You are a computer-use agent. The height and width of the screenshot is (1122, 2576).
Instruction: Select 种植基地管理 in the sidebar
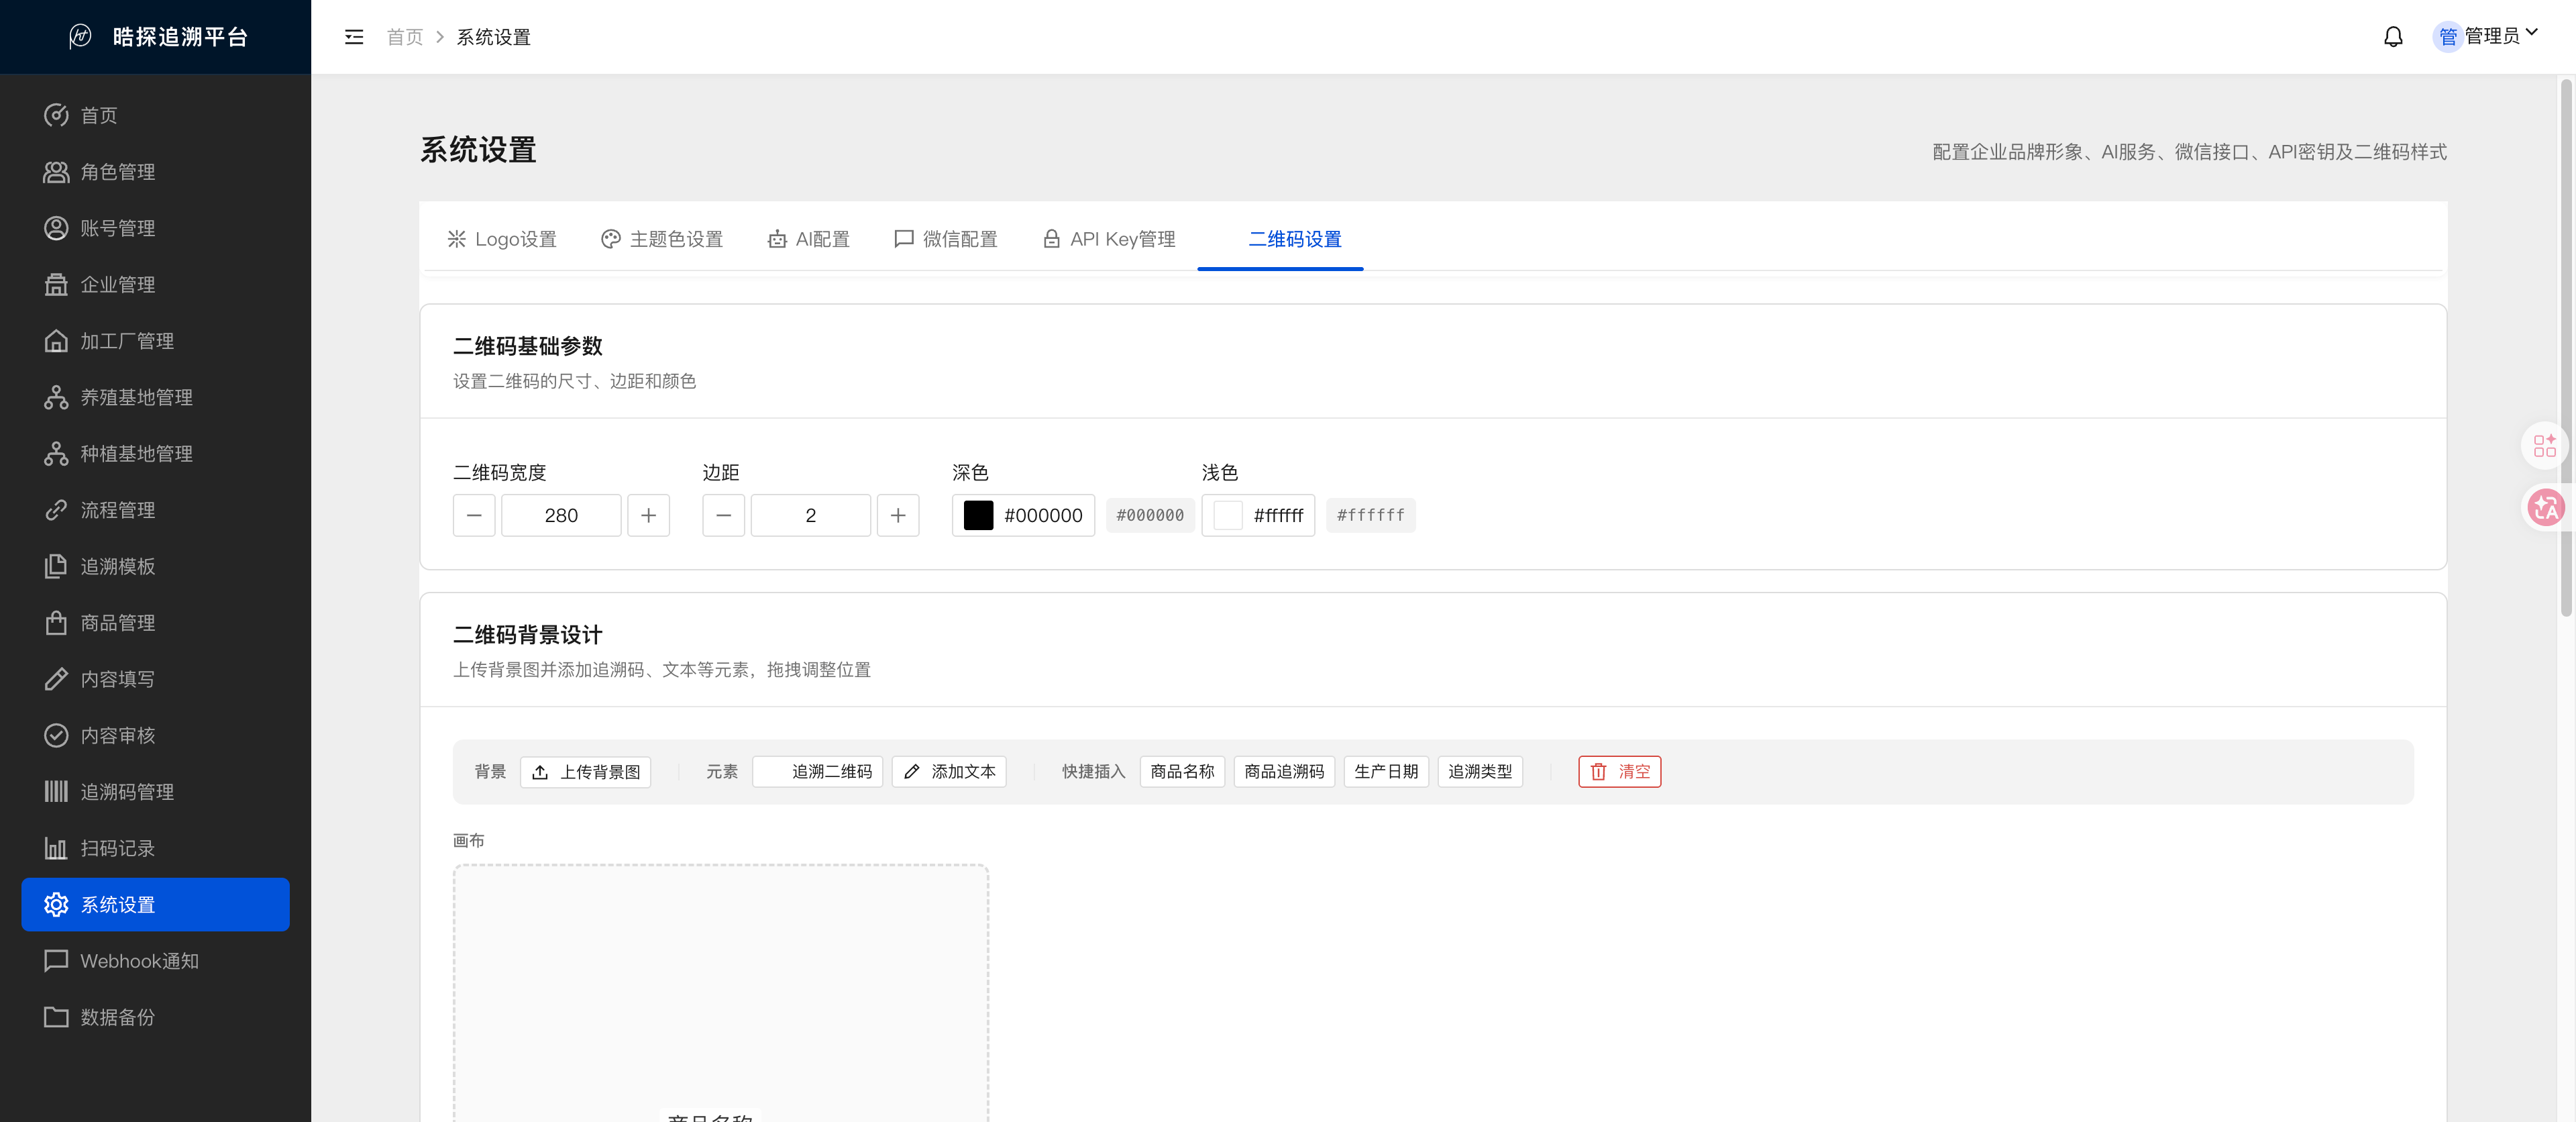tap(155, 454)
